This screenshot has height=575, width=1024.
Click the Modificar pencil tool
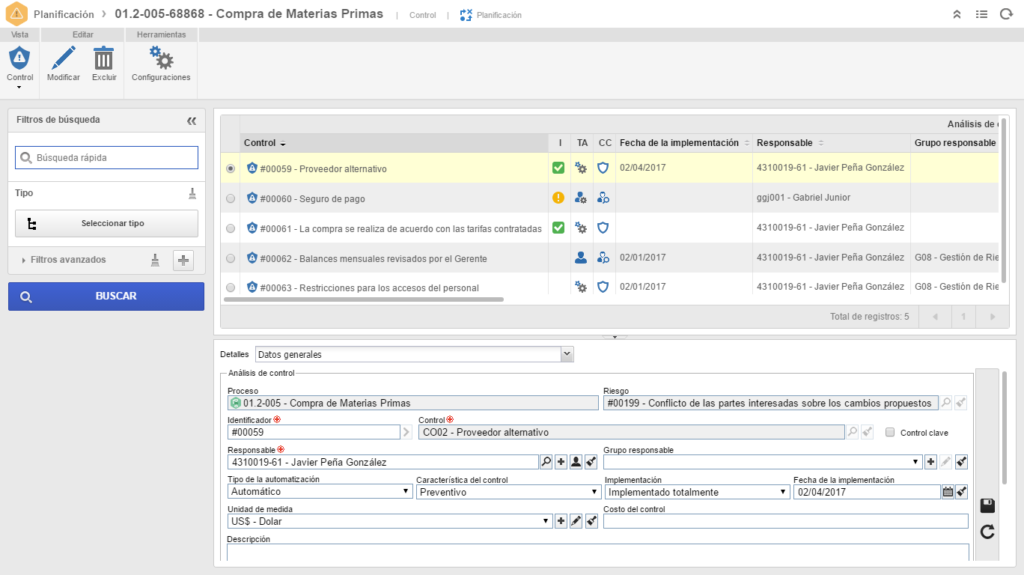click(63, 64)
